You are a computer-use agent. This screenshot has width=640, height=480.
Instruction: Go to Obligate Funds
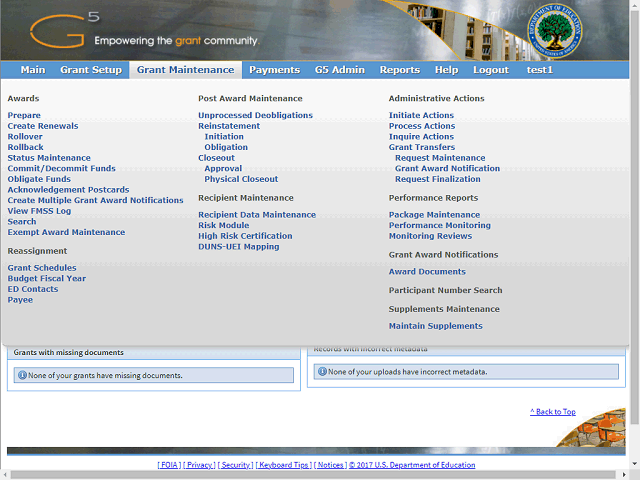click(x=39, y=179)
